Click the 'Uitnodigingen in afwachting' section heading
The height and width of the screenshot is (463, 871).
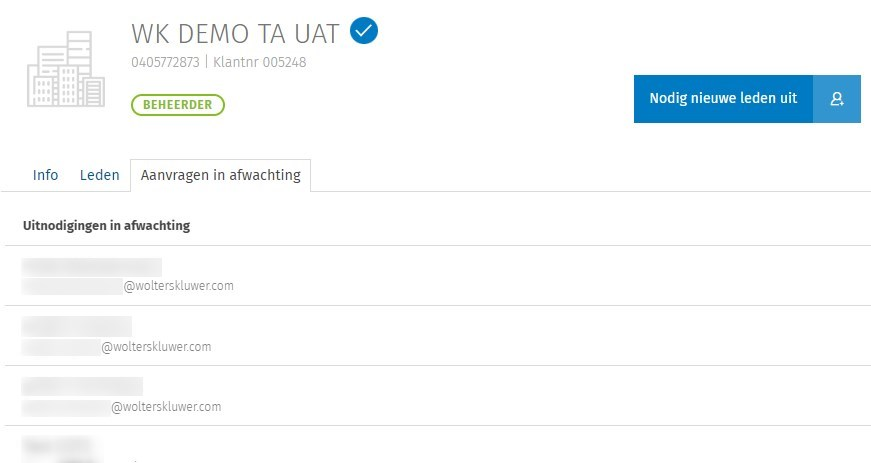point(106,226)
